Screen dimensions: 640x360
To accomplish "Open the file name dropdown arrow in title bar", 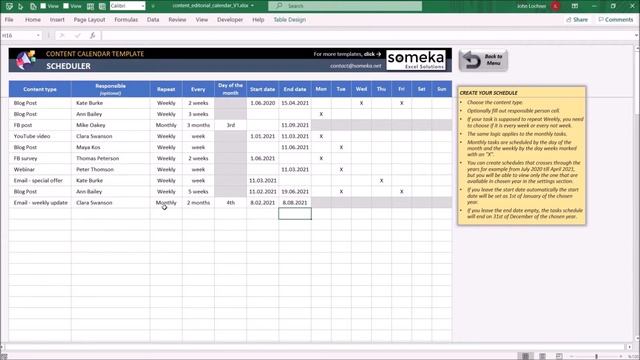I will 252,6.
